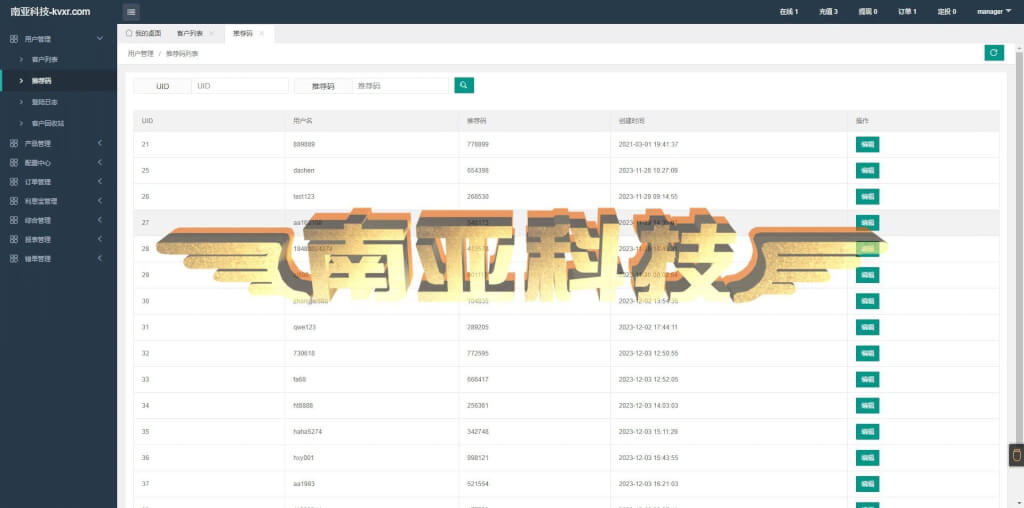The height and width of the screenshot is (508, 1024).
Task: Click the 南亚科技-kvxr.com site title
Action: click(51, 12)
